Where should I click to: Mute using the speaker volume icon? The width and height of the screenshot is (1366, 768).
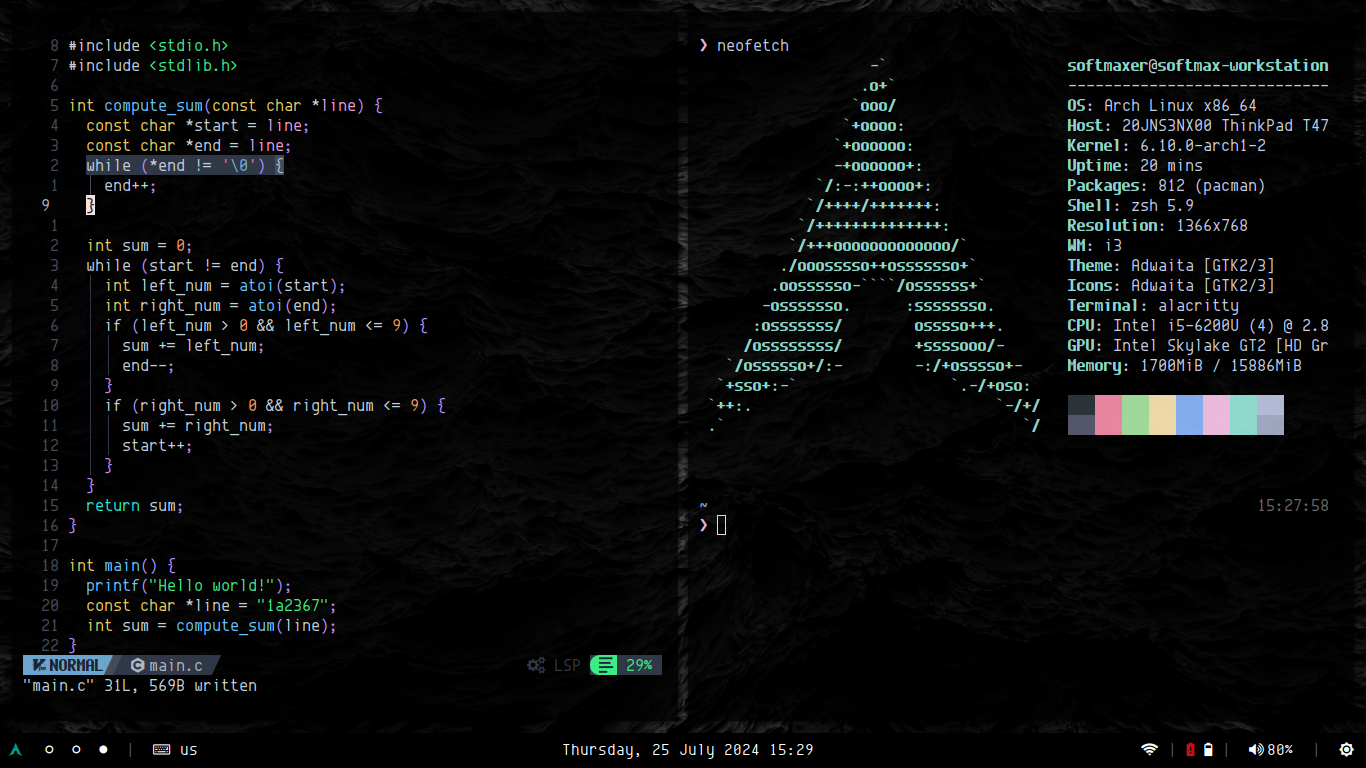pos(1256,749)
